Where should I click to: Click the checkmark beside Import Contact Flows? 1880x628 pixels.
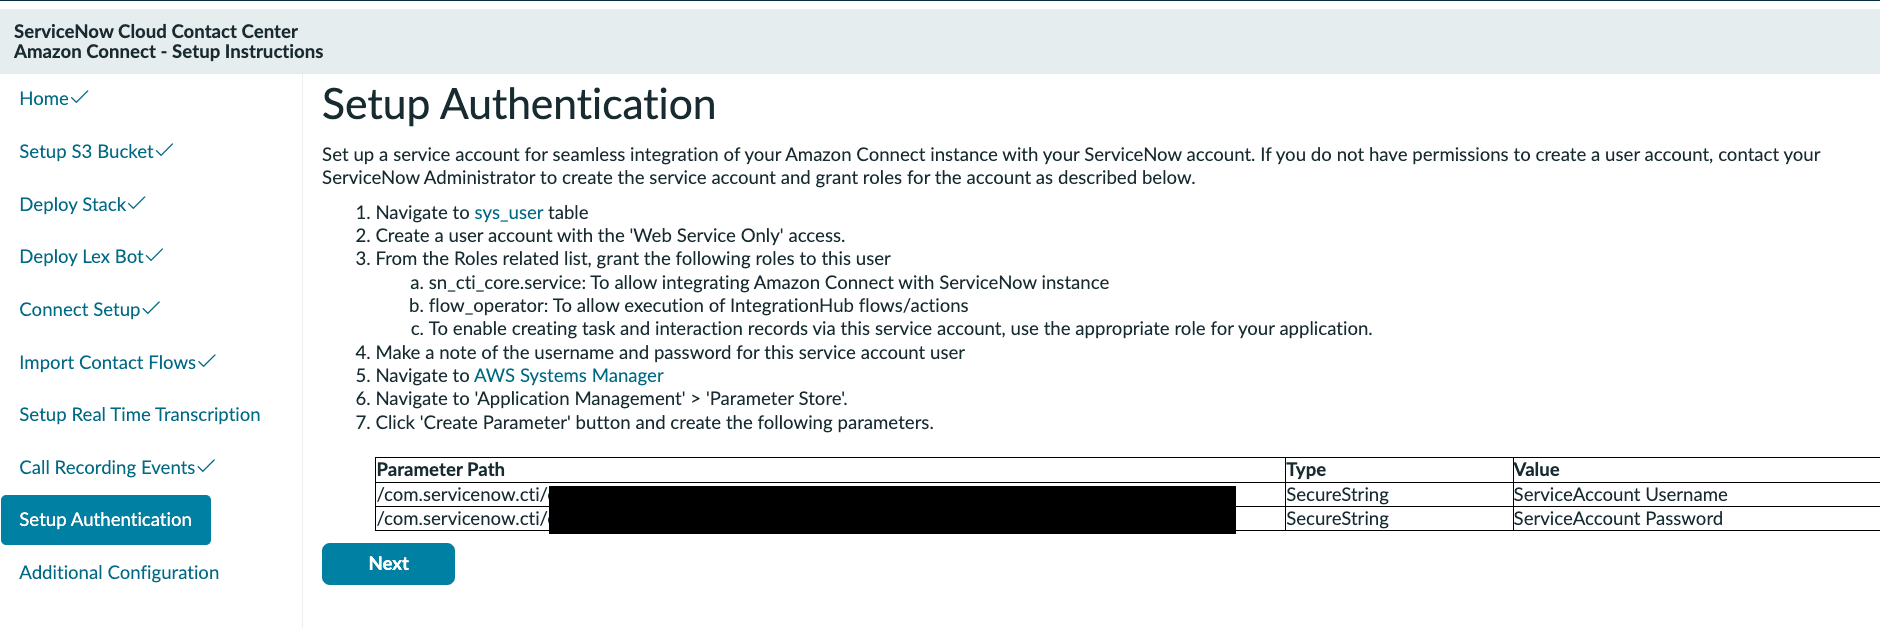tap(207, 361)
